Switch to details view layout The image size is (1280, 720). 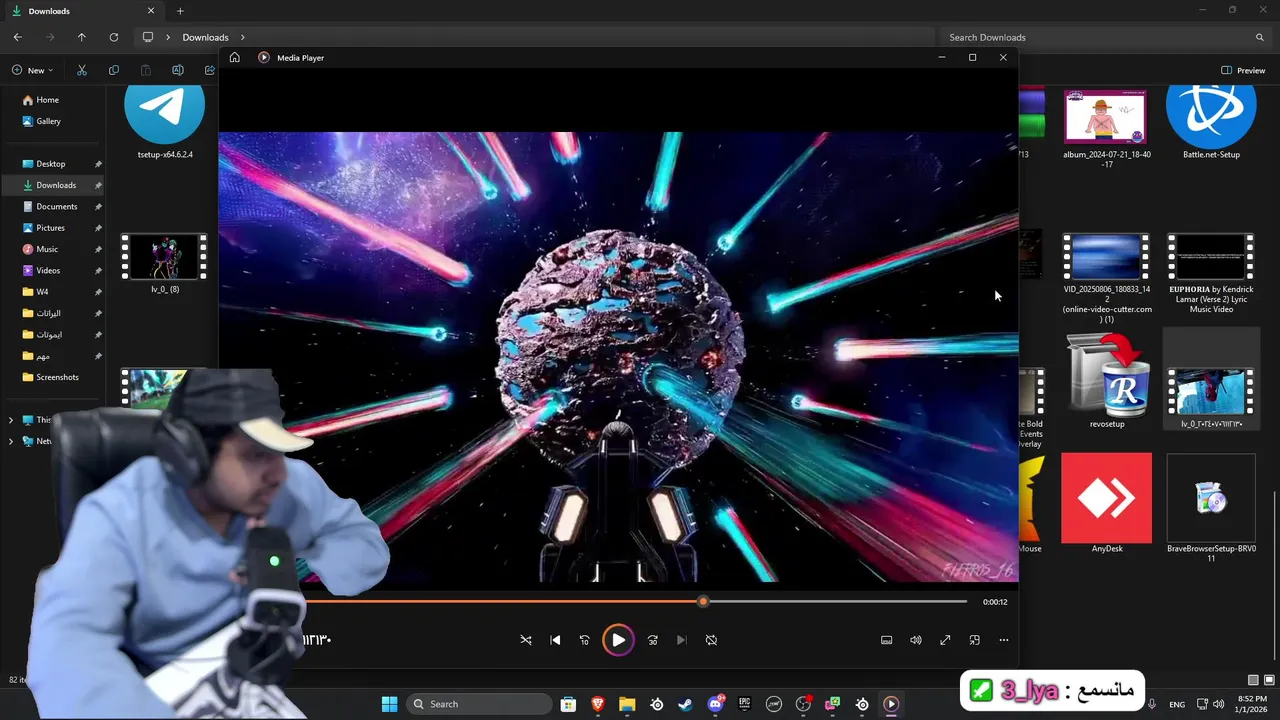(x=1253, y=680)
